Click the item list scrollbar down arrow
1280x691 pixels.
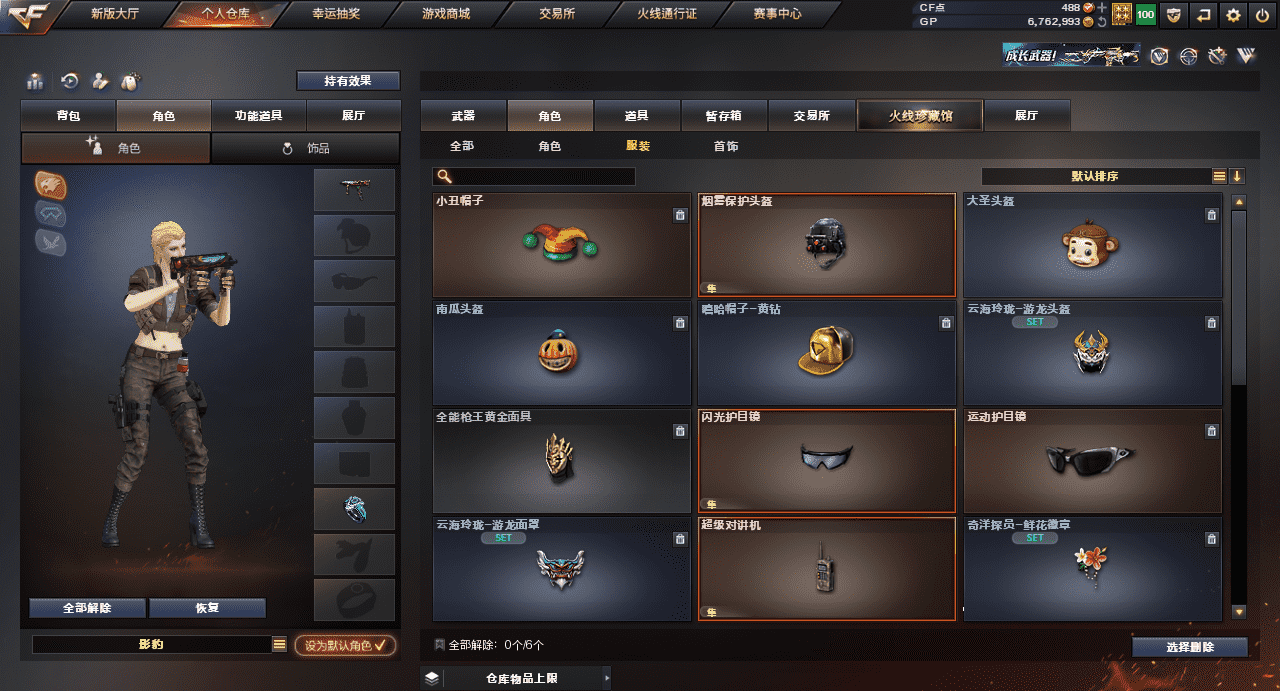[1239, 611]
